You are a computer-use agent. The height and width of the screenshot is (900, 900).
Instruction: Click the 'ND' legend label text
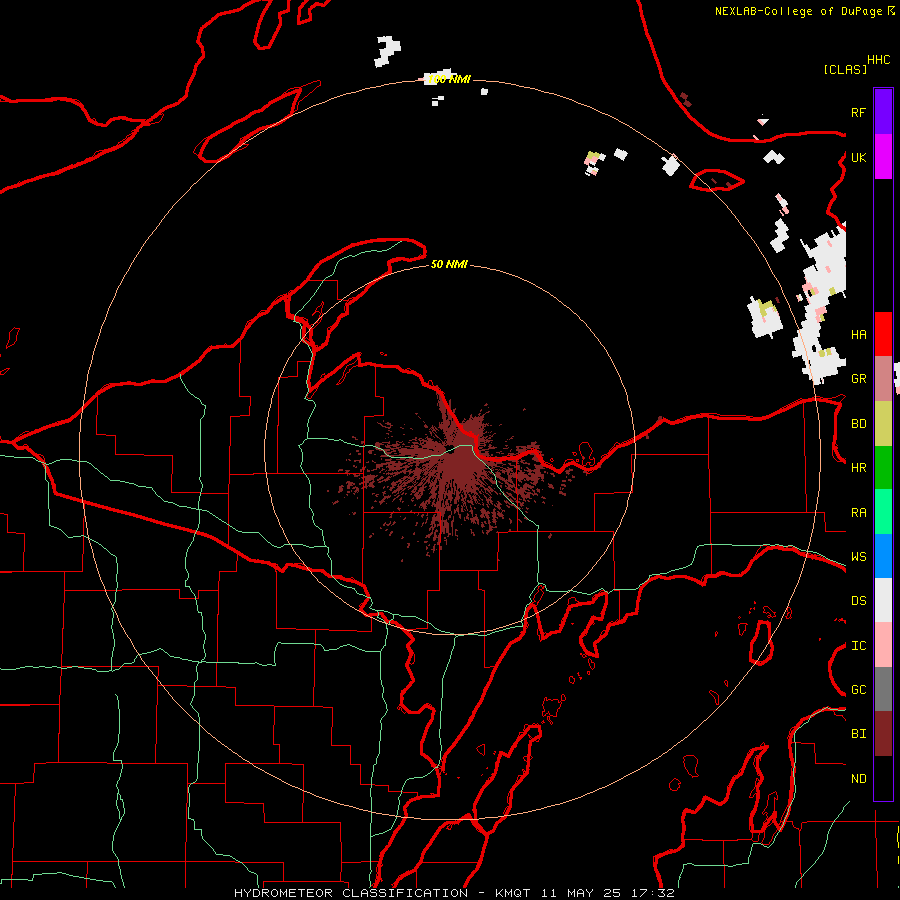coord(858,778)
